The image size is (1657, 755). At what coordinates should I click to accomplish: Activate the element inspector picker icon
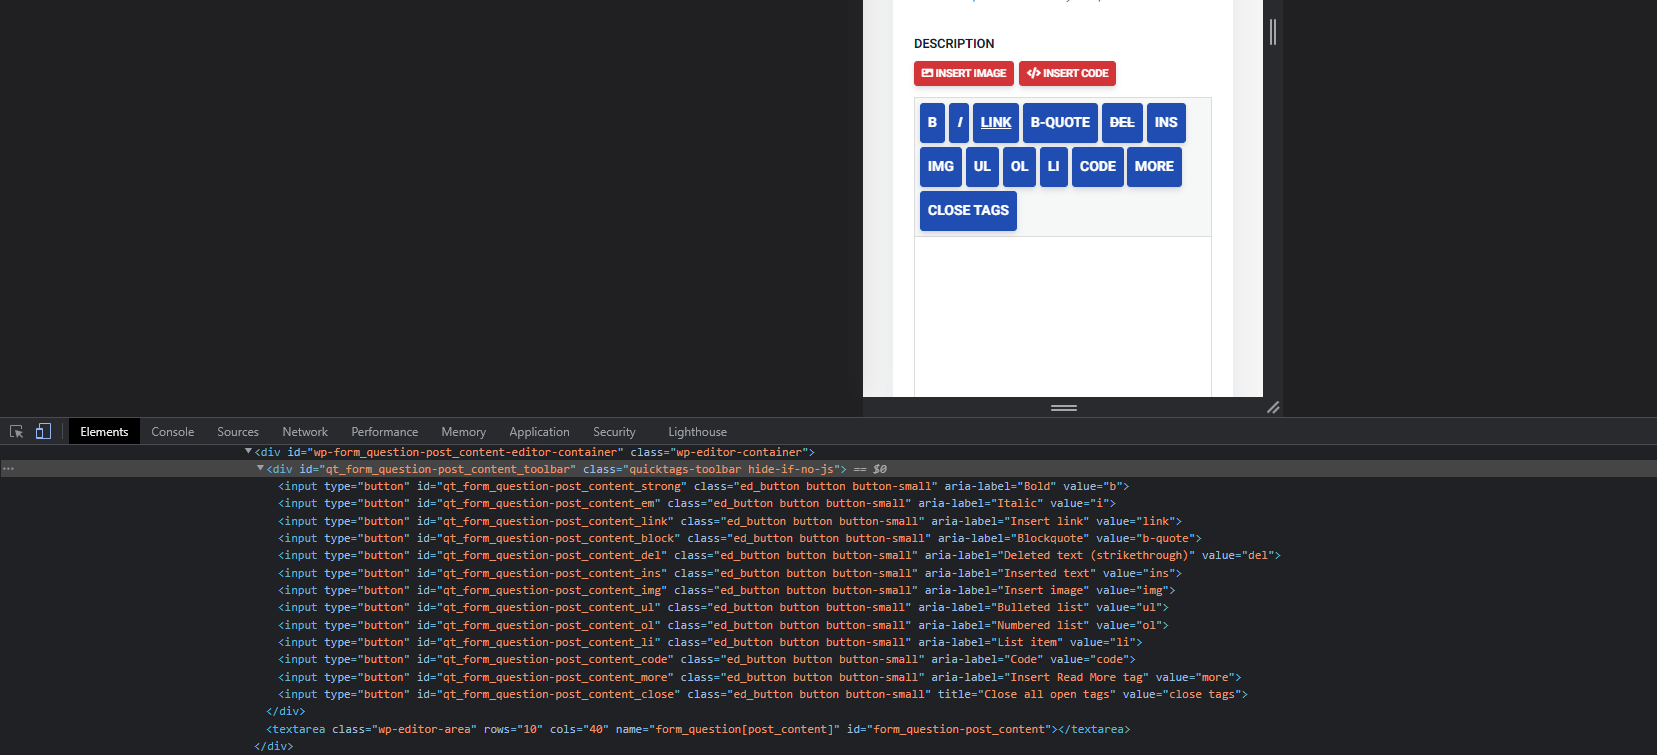(16, 432)
